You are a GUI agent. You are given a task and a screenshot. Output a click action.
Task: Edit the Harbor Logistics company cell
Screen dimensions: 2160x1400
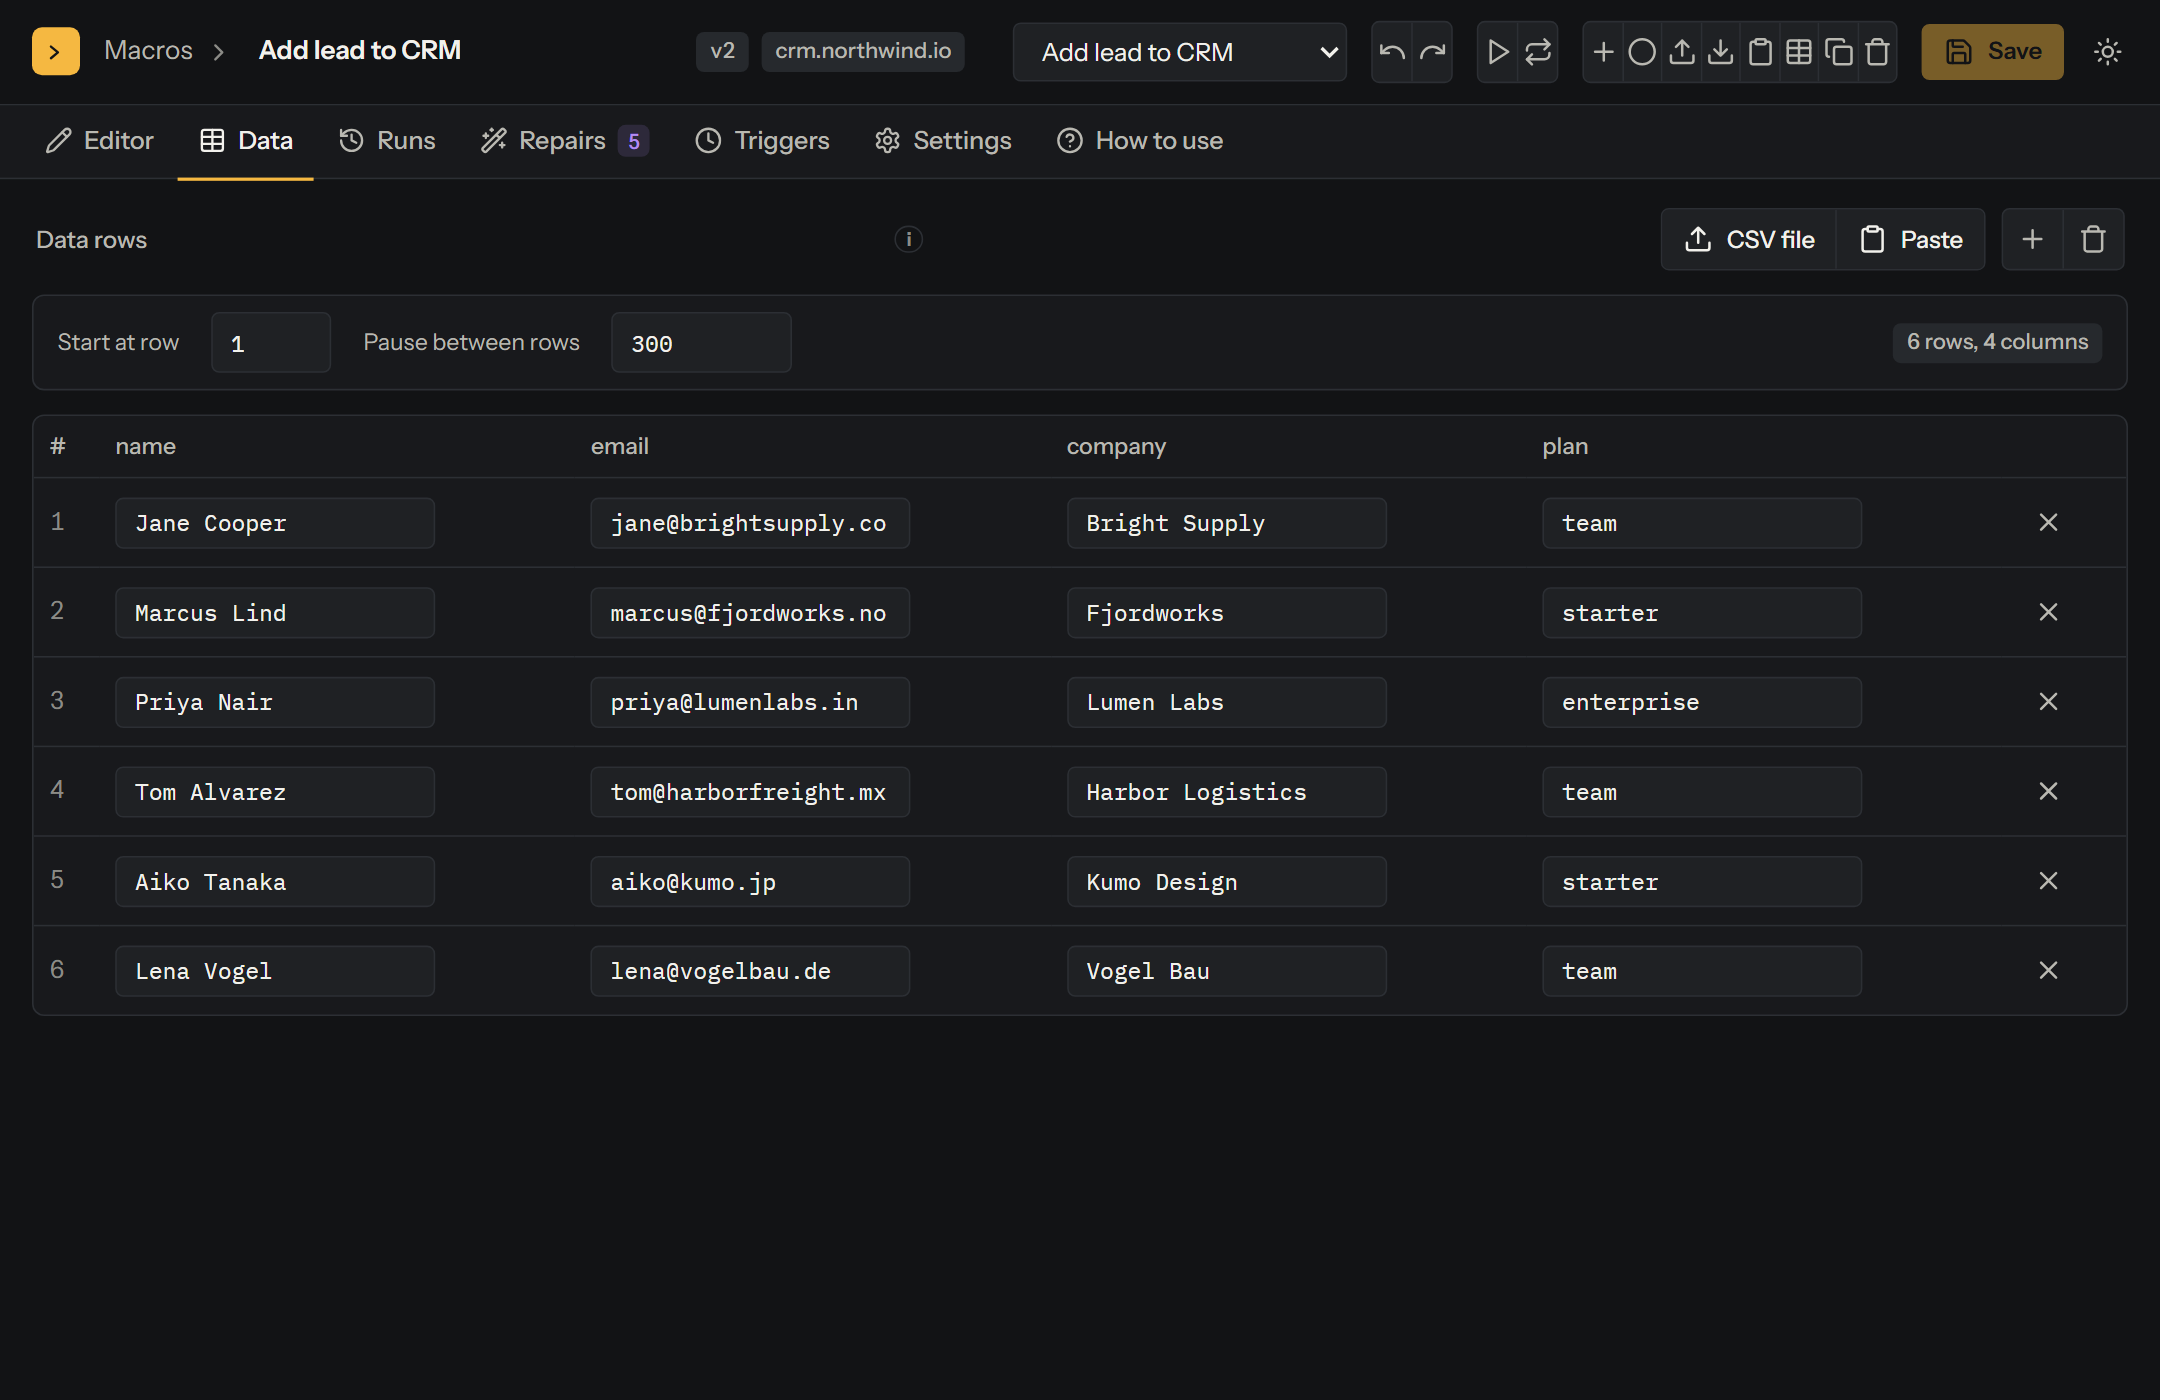[1226, 792]
